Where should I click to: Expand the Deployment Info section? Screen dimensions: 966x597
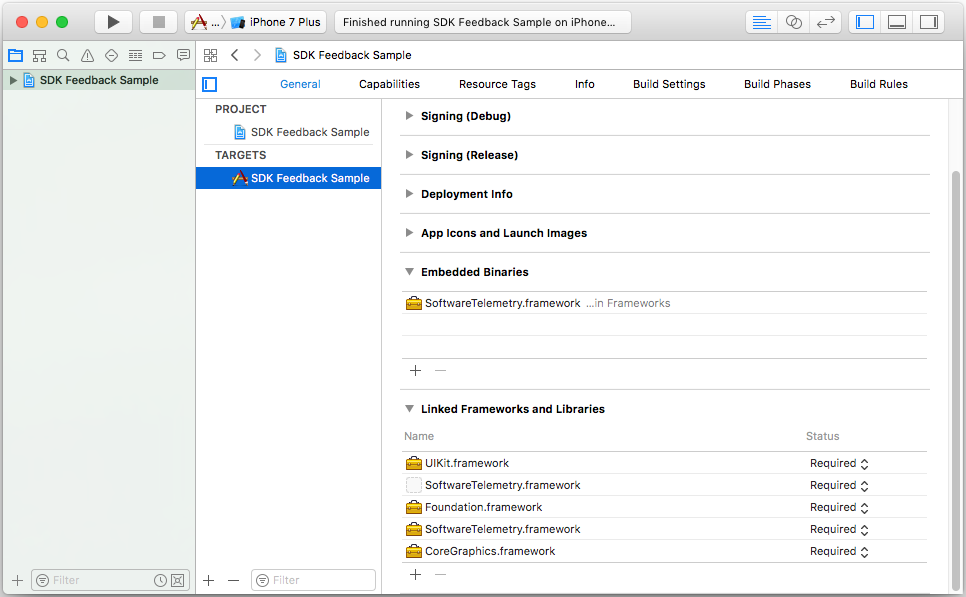pyautogui.click(x=409, y=193)
